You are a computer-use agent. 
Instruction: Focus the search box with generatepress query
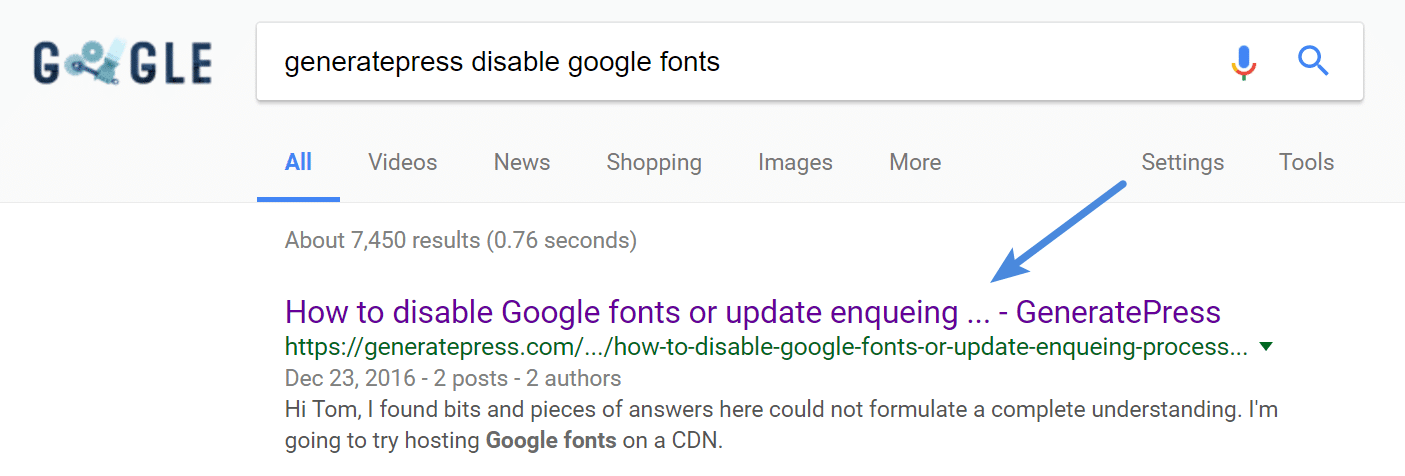tap(810, 61)
